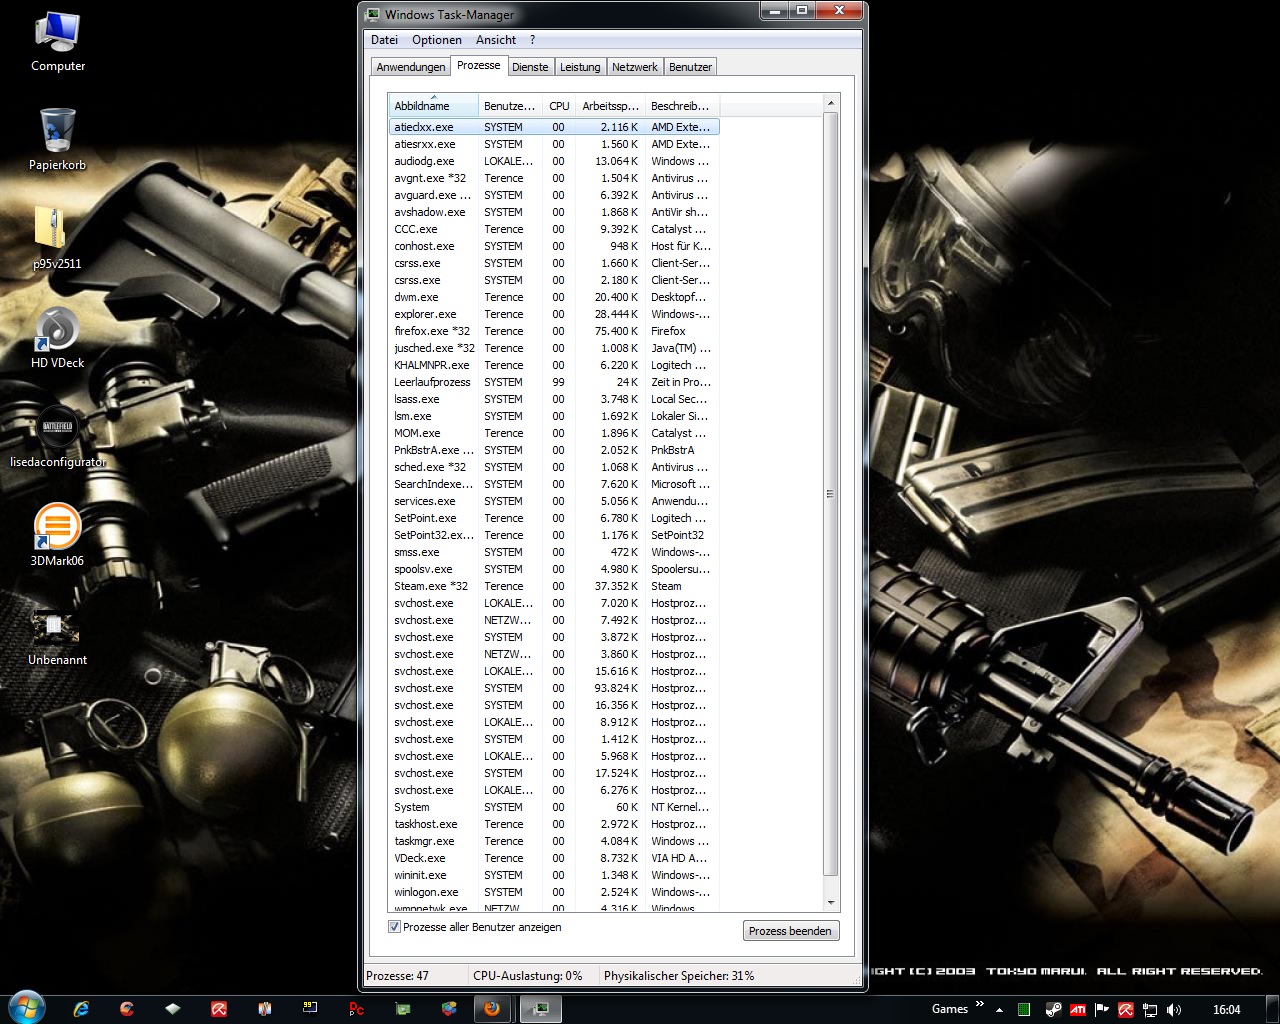Image resolution: width=1280 pixels, height=1024 pixels.
Task: Switch to the Netzwerk tab
Action: coord(635,67)
